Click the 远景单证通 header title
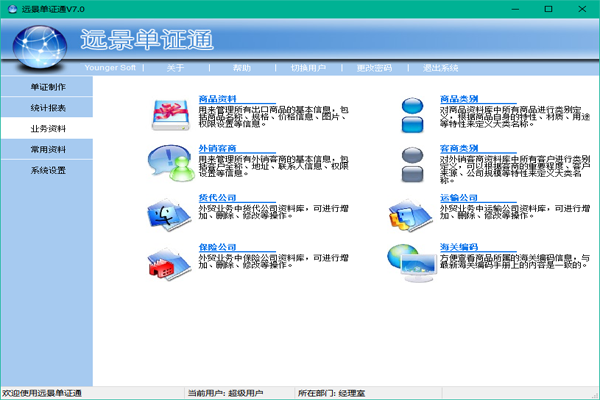 pyautogui.click(x=147, y=40)
